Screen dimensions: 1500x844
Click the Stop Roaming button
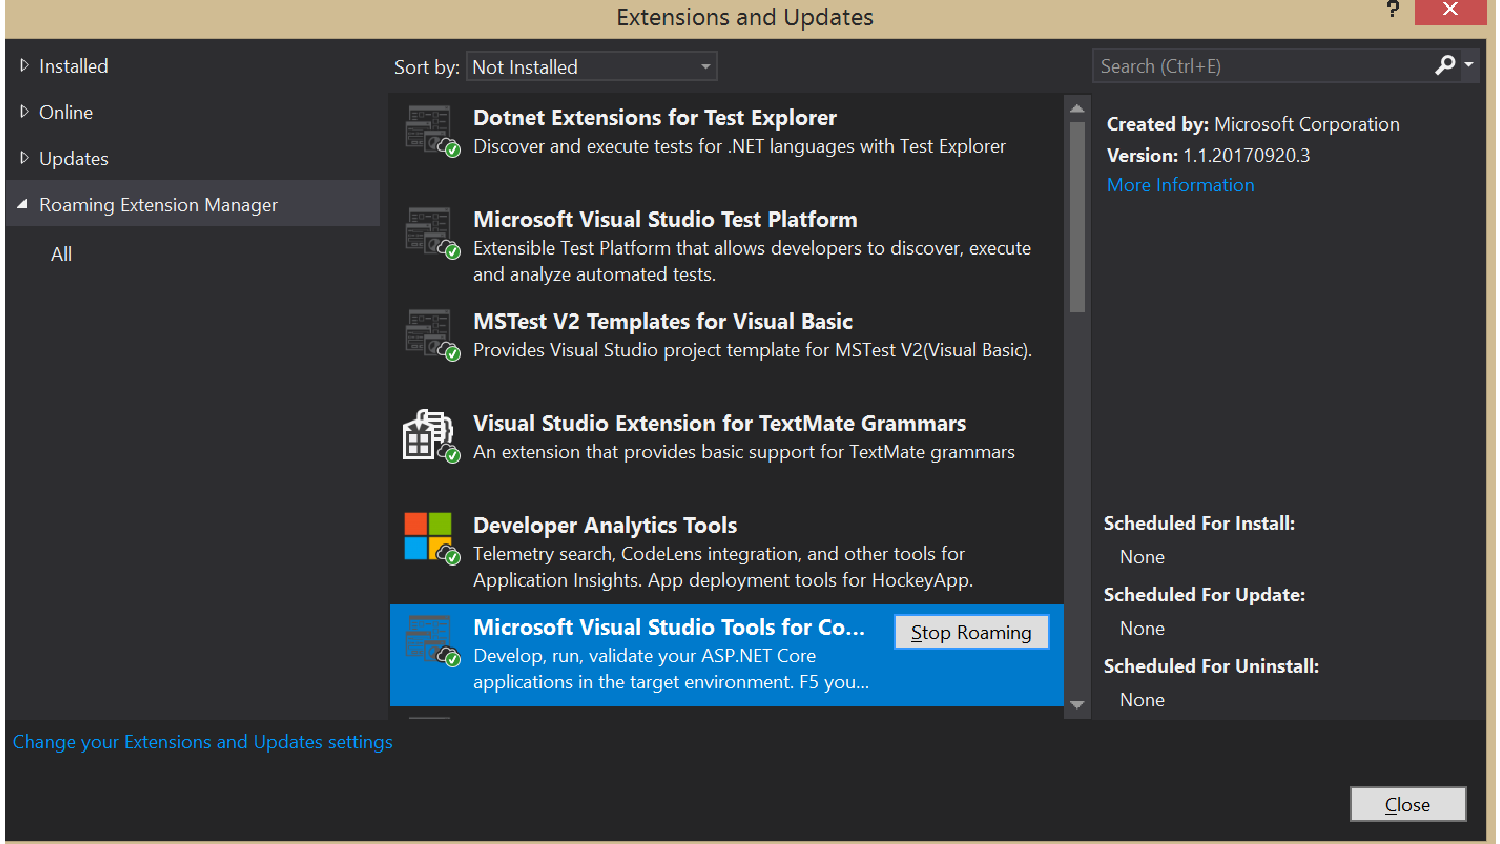coord(971,632)
